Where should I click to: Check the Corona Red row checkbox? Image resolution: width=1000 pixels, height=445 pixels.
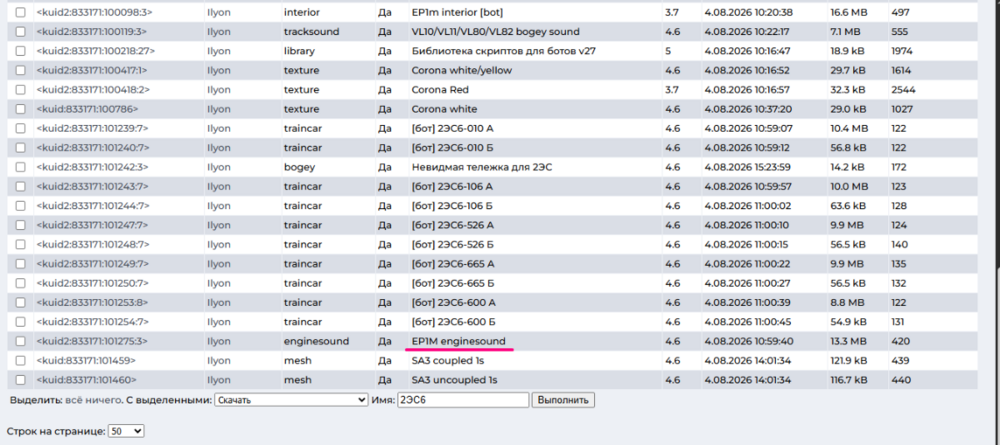tap(20, 90)
